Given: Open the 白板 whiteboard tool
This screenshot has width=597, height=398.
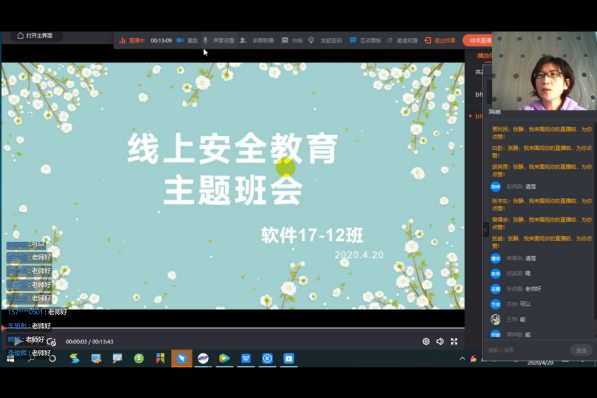Looking at the screenshot, I should 292,40.
